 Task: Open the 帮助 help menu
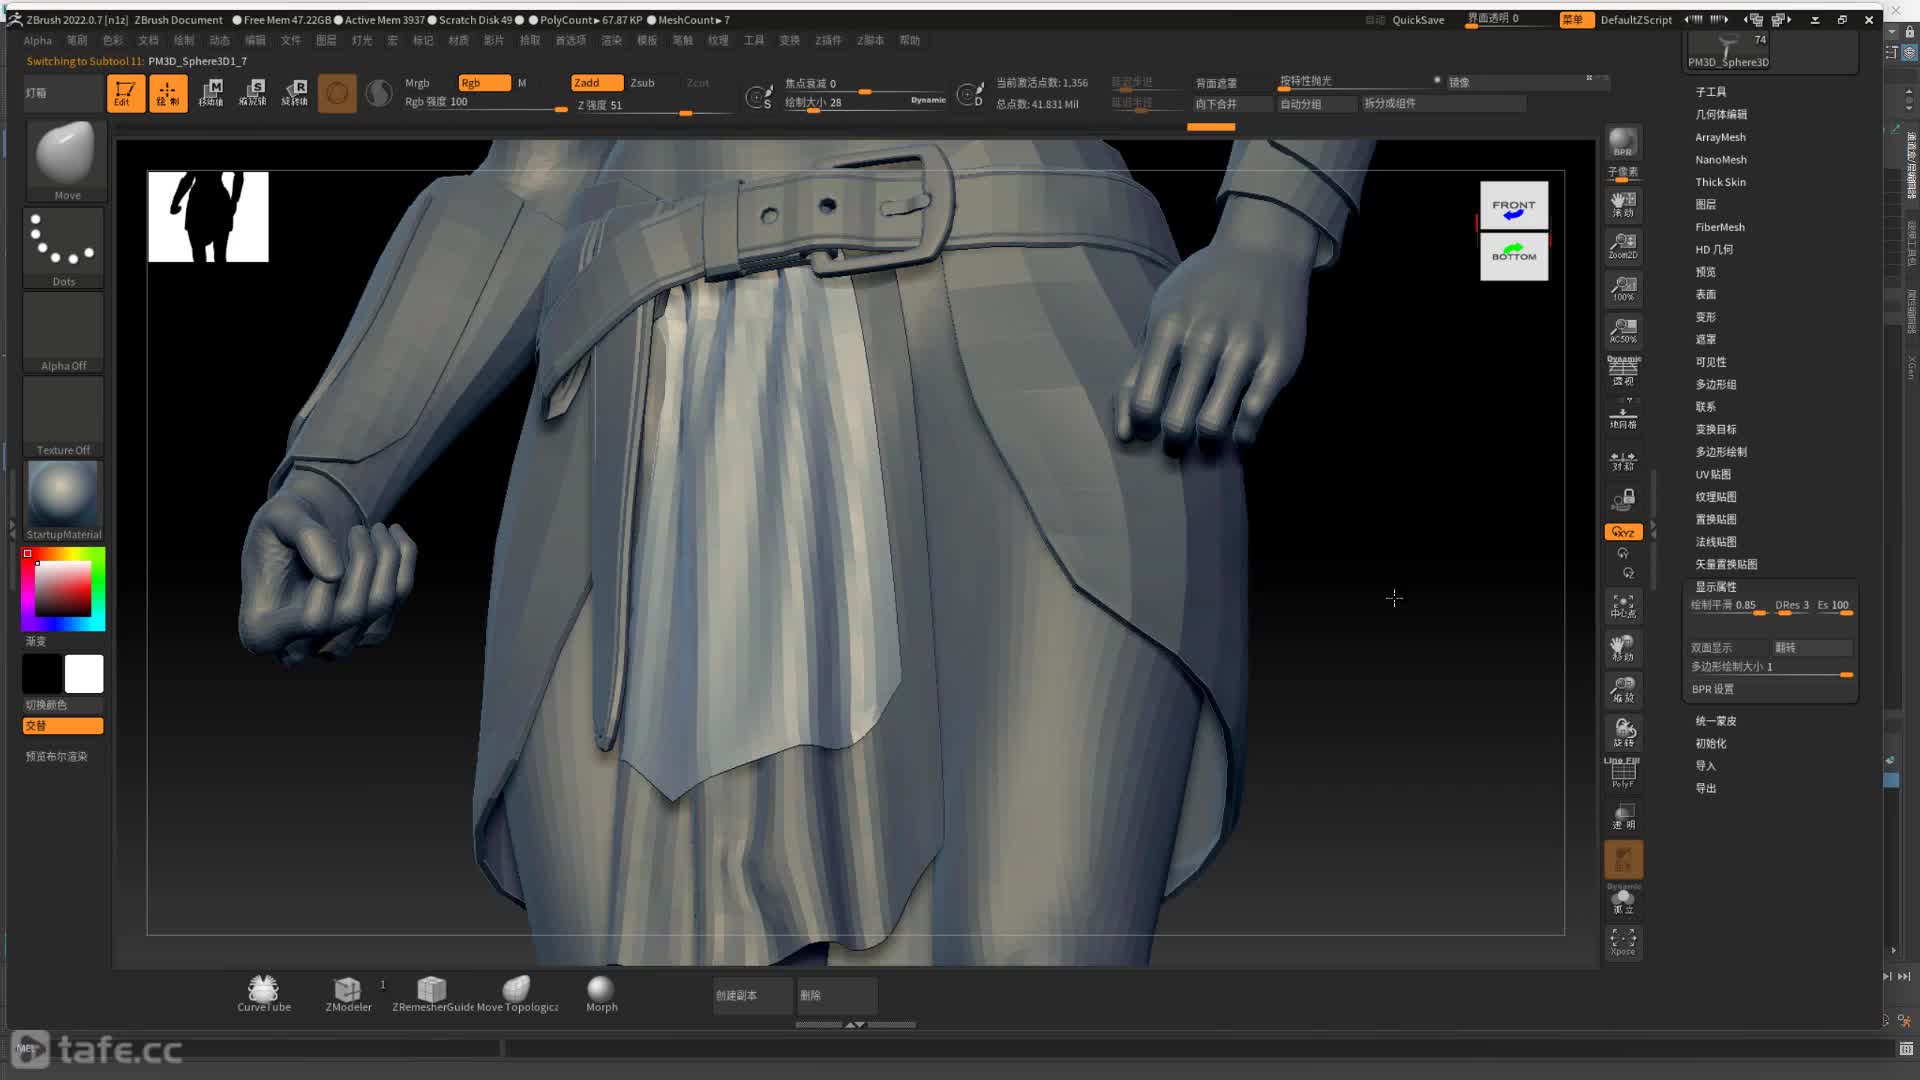pos(909,40)
